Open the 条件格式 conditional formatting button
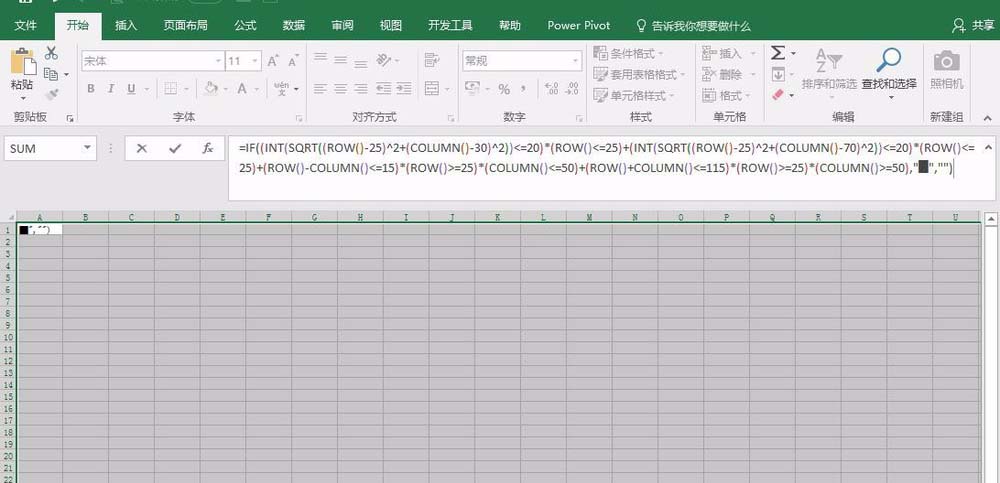The image size is (1000, 483). click(x=631, y=53)
